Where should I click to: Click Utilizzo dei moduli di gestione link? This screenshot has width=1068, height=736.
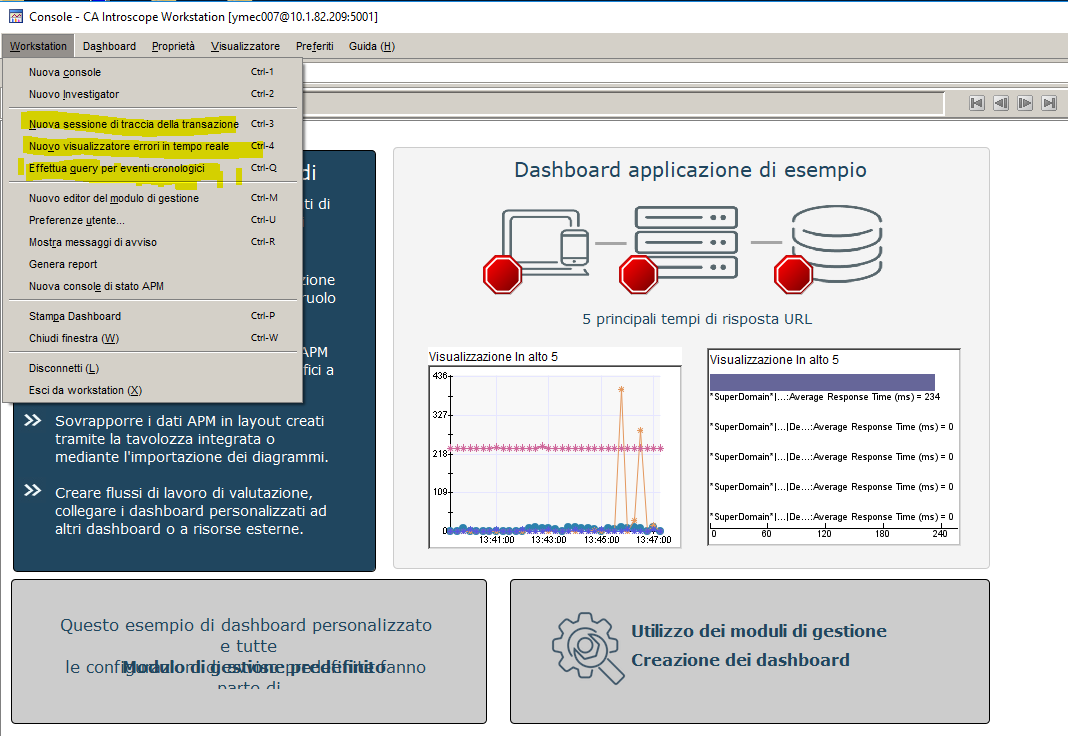tap(758, 631)
